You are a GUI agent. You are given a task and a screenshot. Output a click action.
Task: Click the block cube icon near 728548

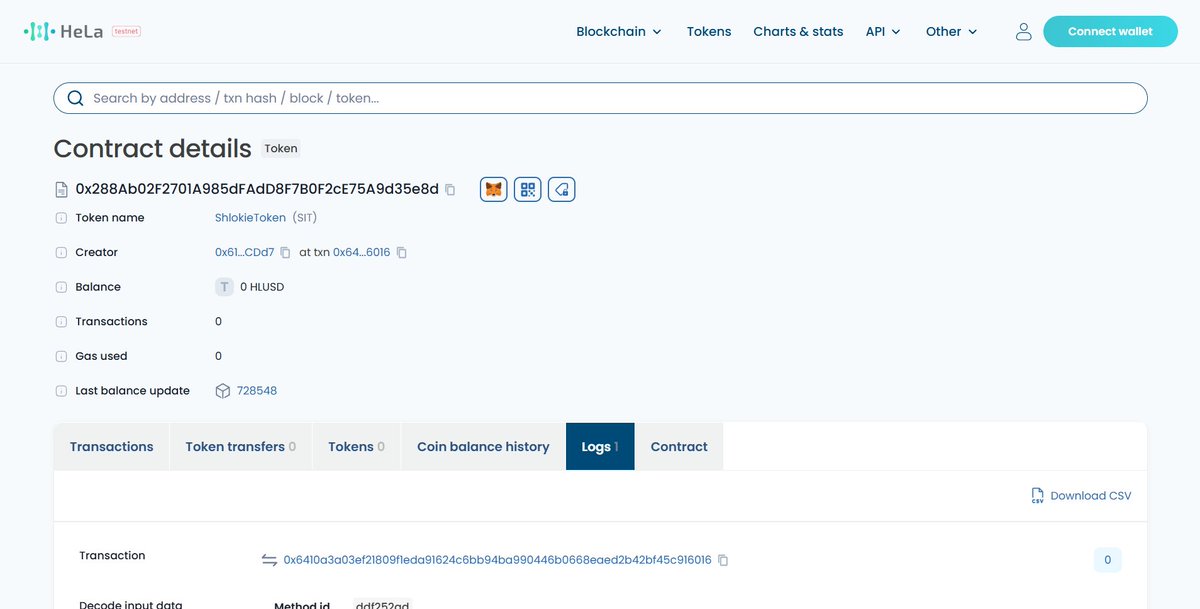tap(223, 391)
